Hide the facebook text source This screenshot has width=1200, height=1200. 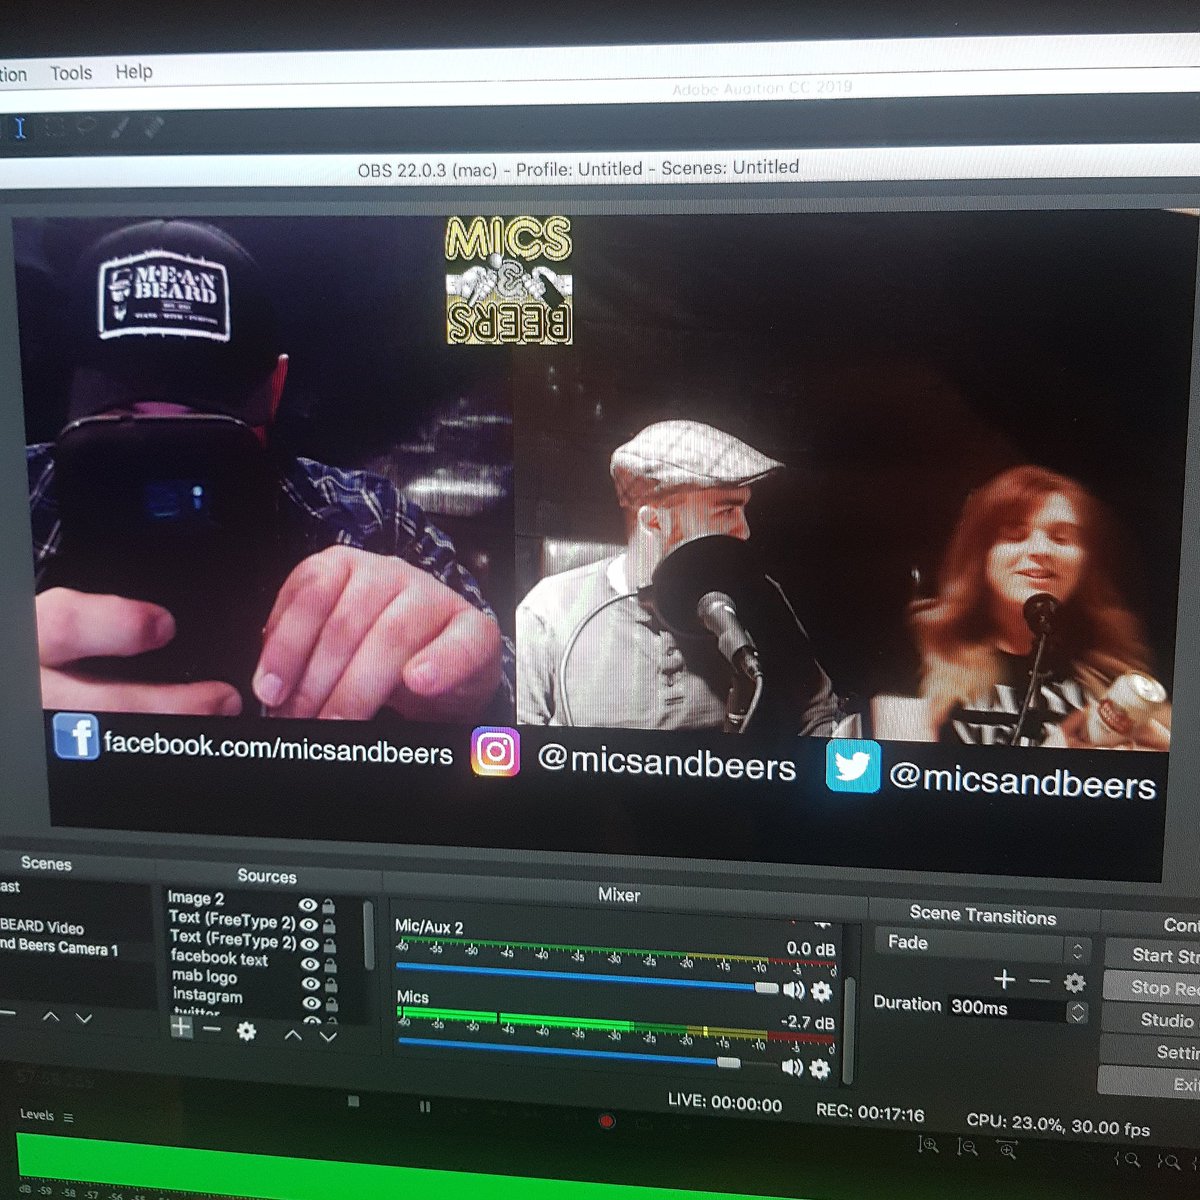pos(310,964)
